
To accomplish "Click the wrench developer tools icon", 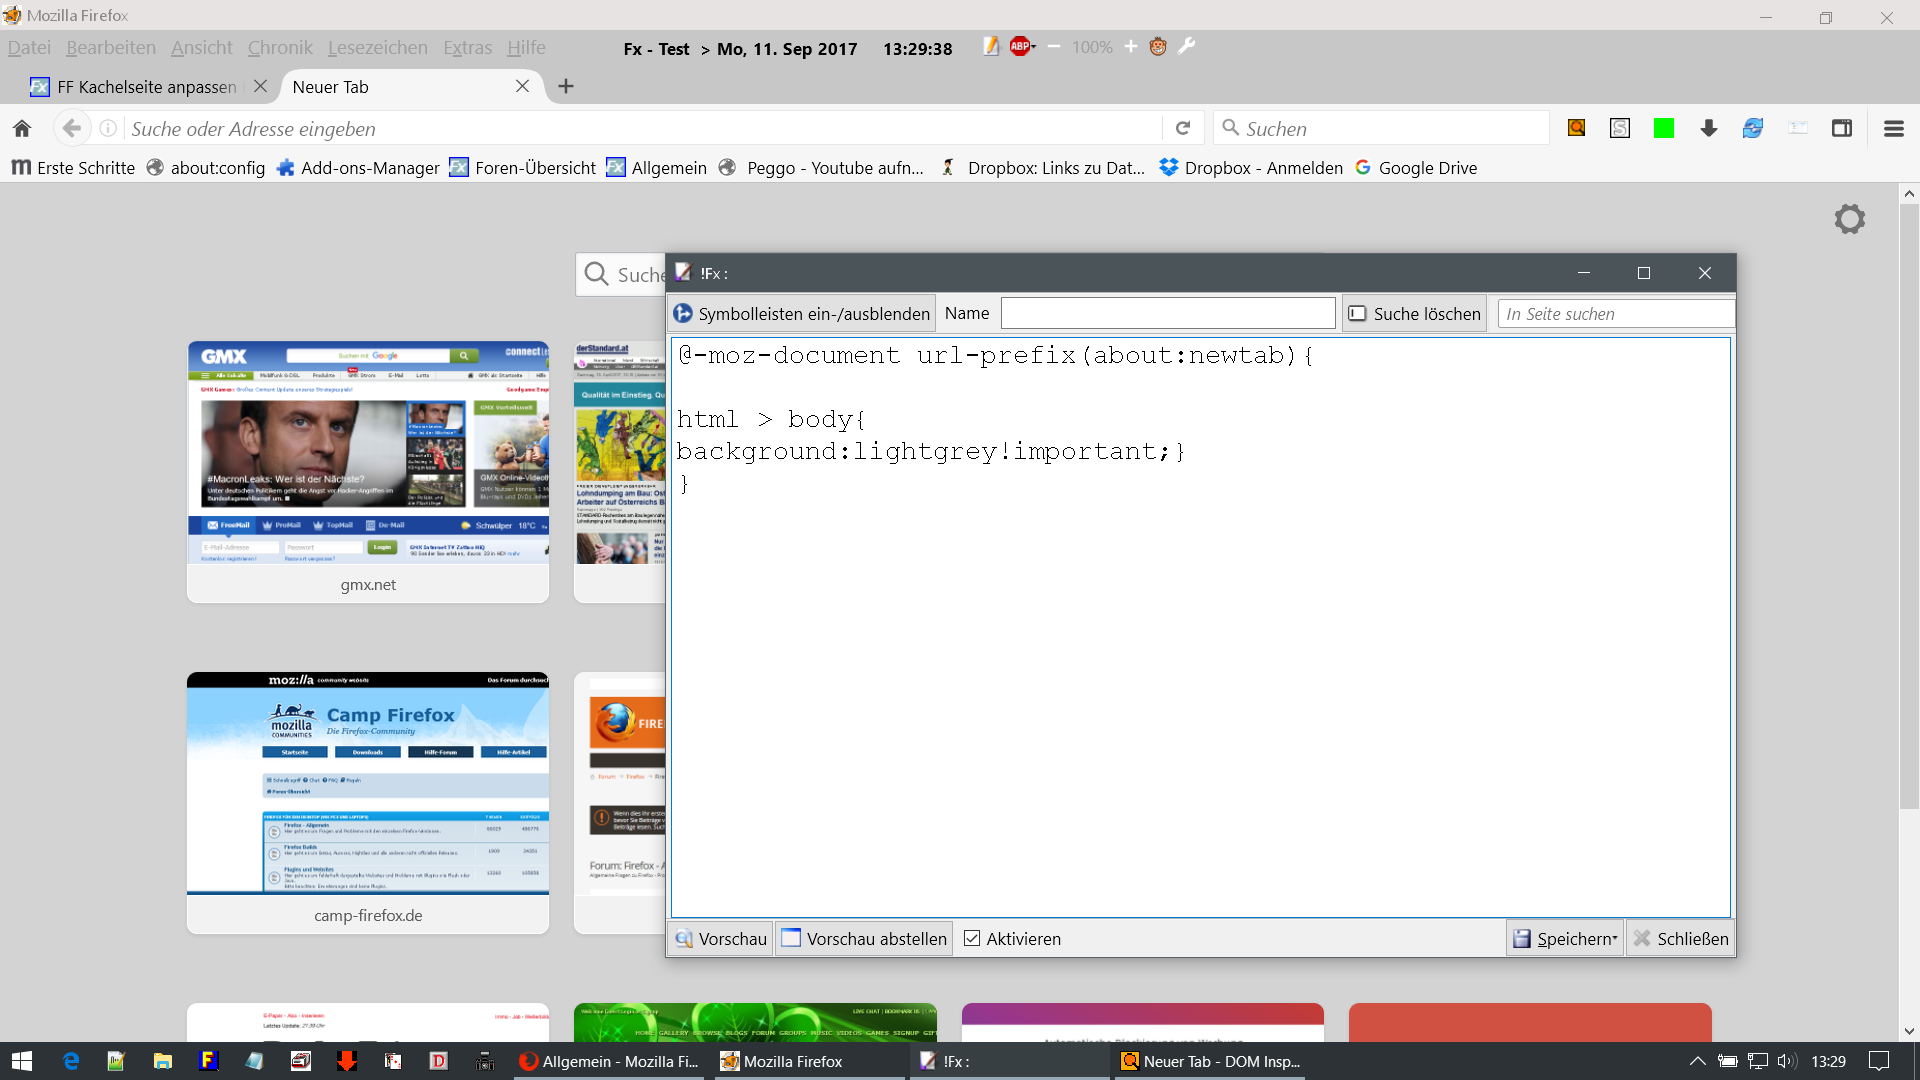I will (1187, 47).
